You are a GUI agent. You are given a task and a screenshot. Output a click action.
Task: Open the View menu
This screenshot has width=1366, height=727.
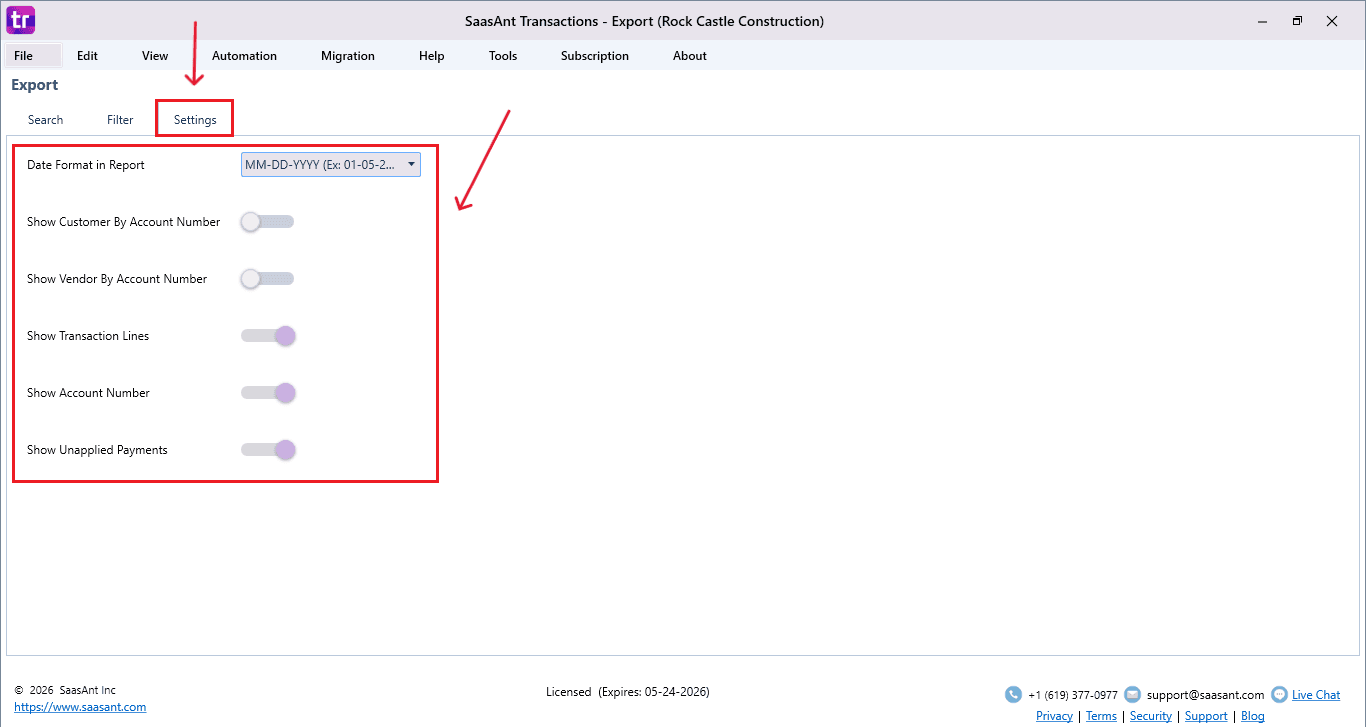[155, 56]
